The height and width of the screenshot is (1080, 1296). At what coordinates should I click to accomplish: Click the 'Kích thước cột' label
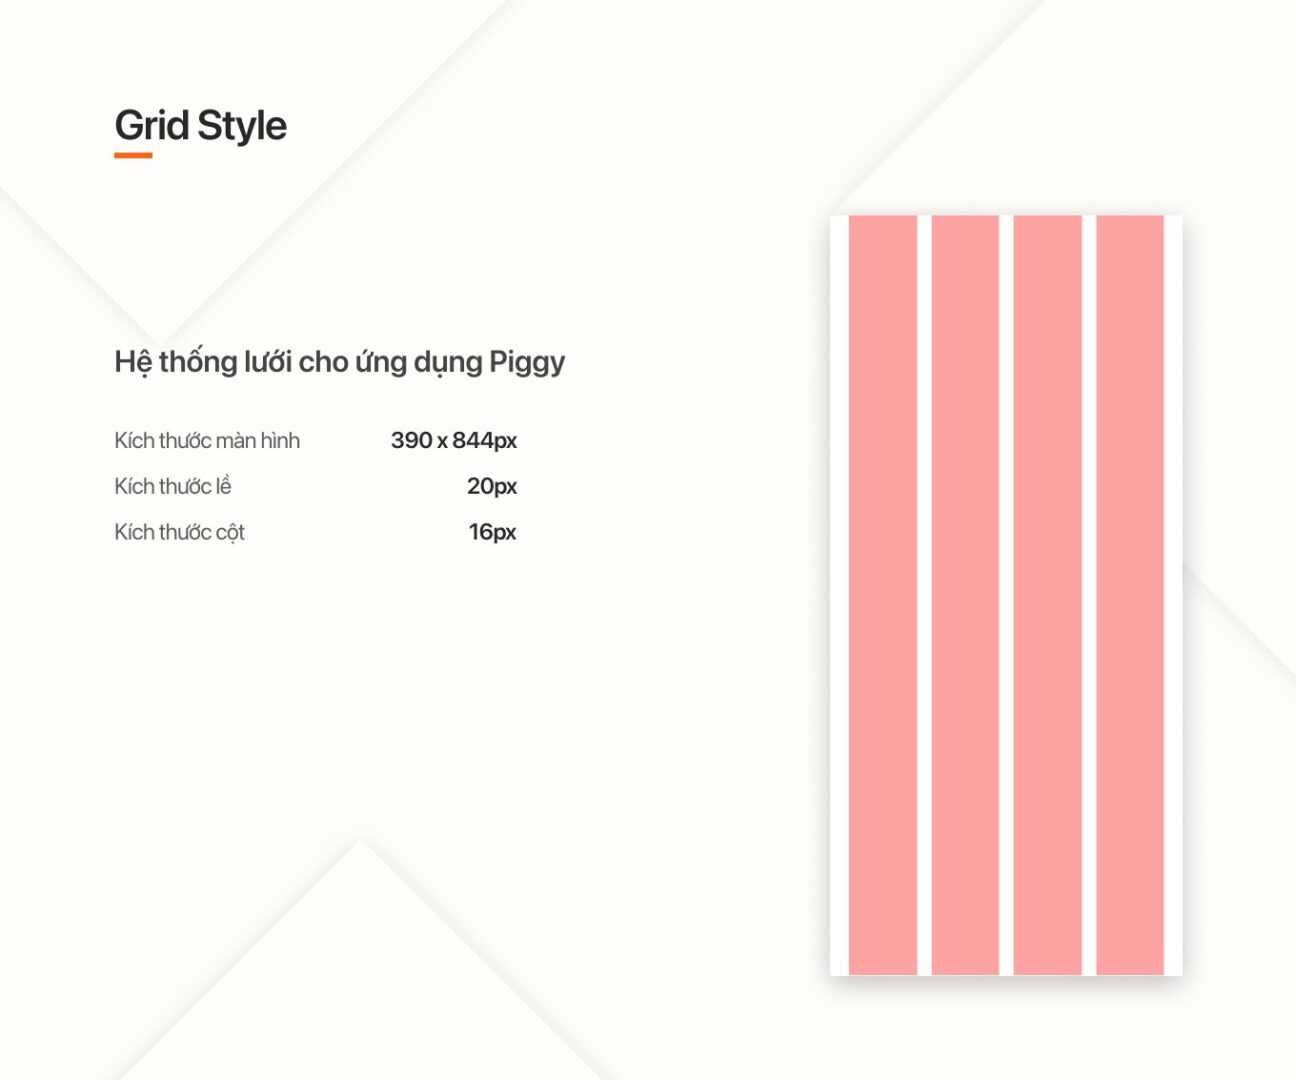tap(179, 532)
